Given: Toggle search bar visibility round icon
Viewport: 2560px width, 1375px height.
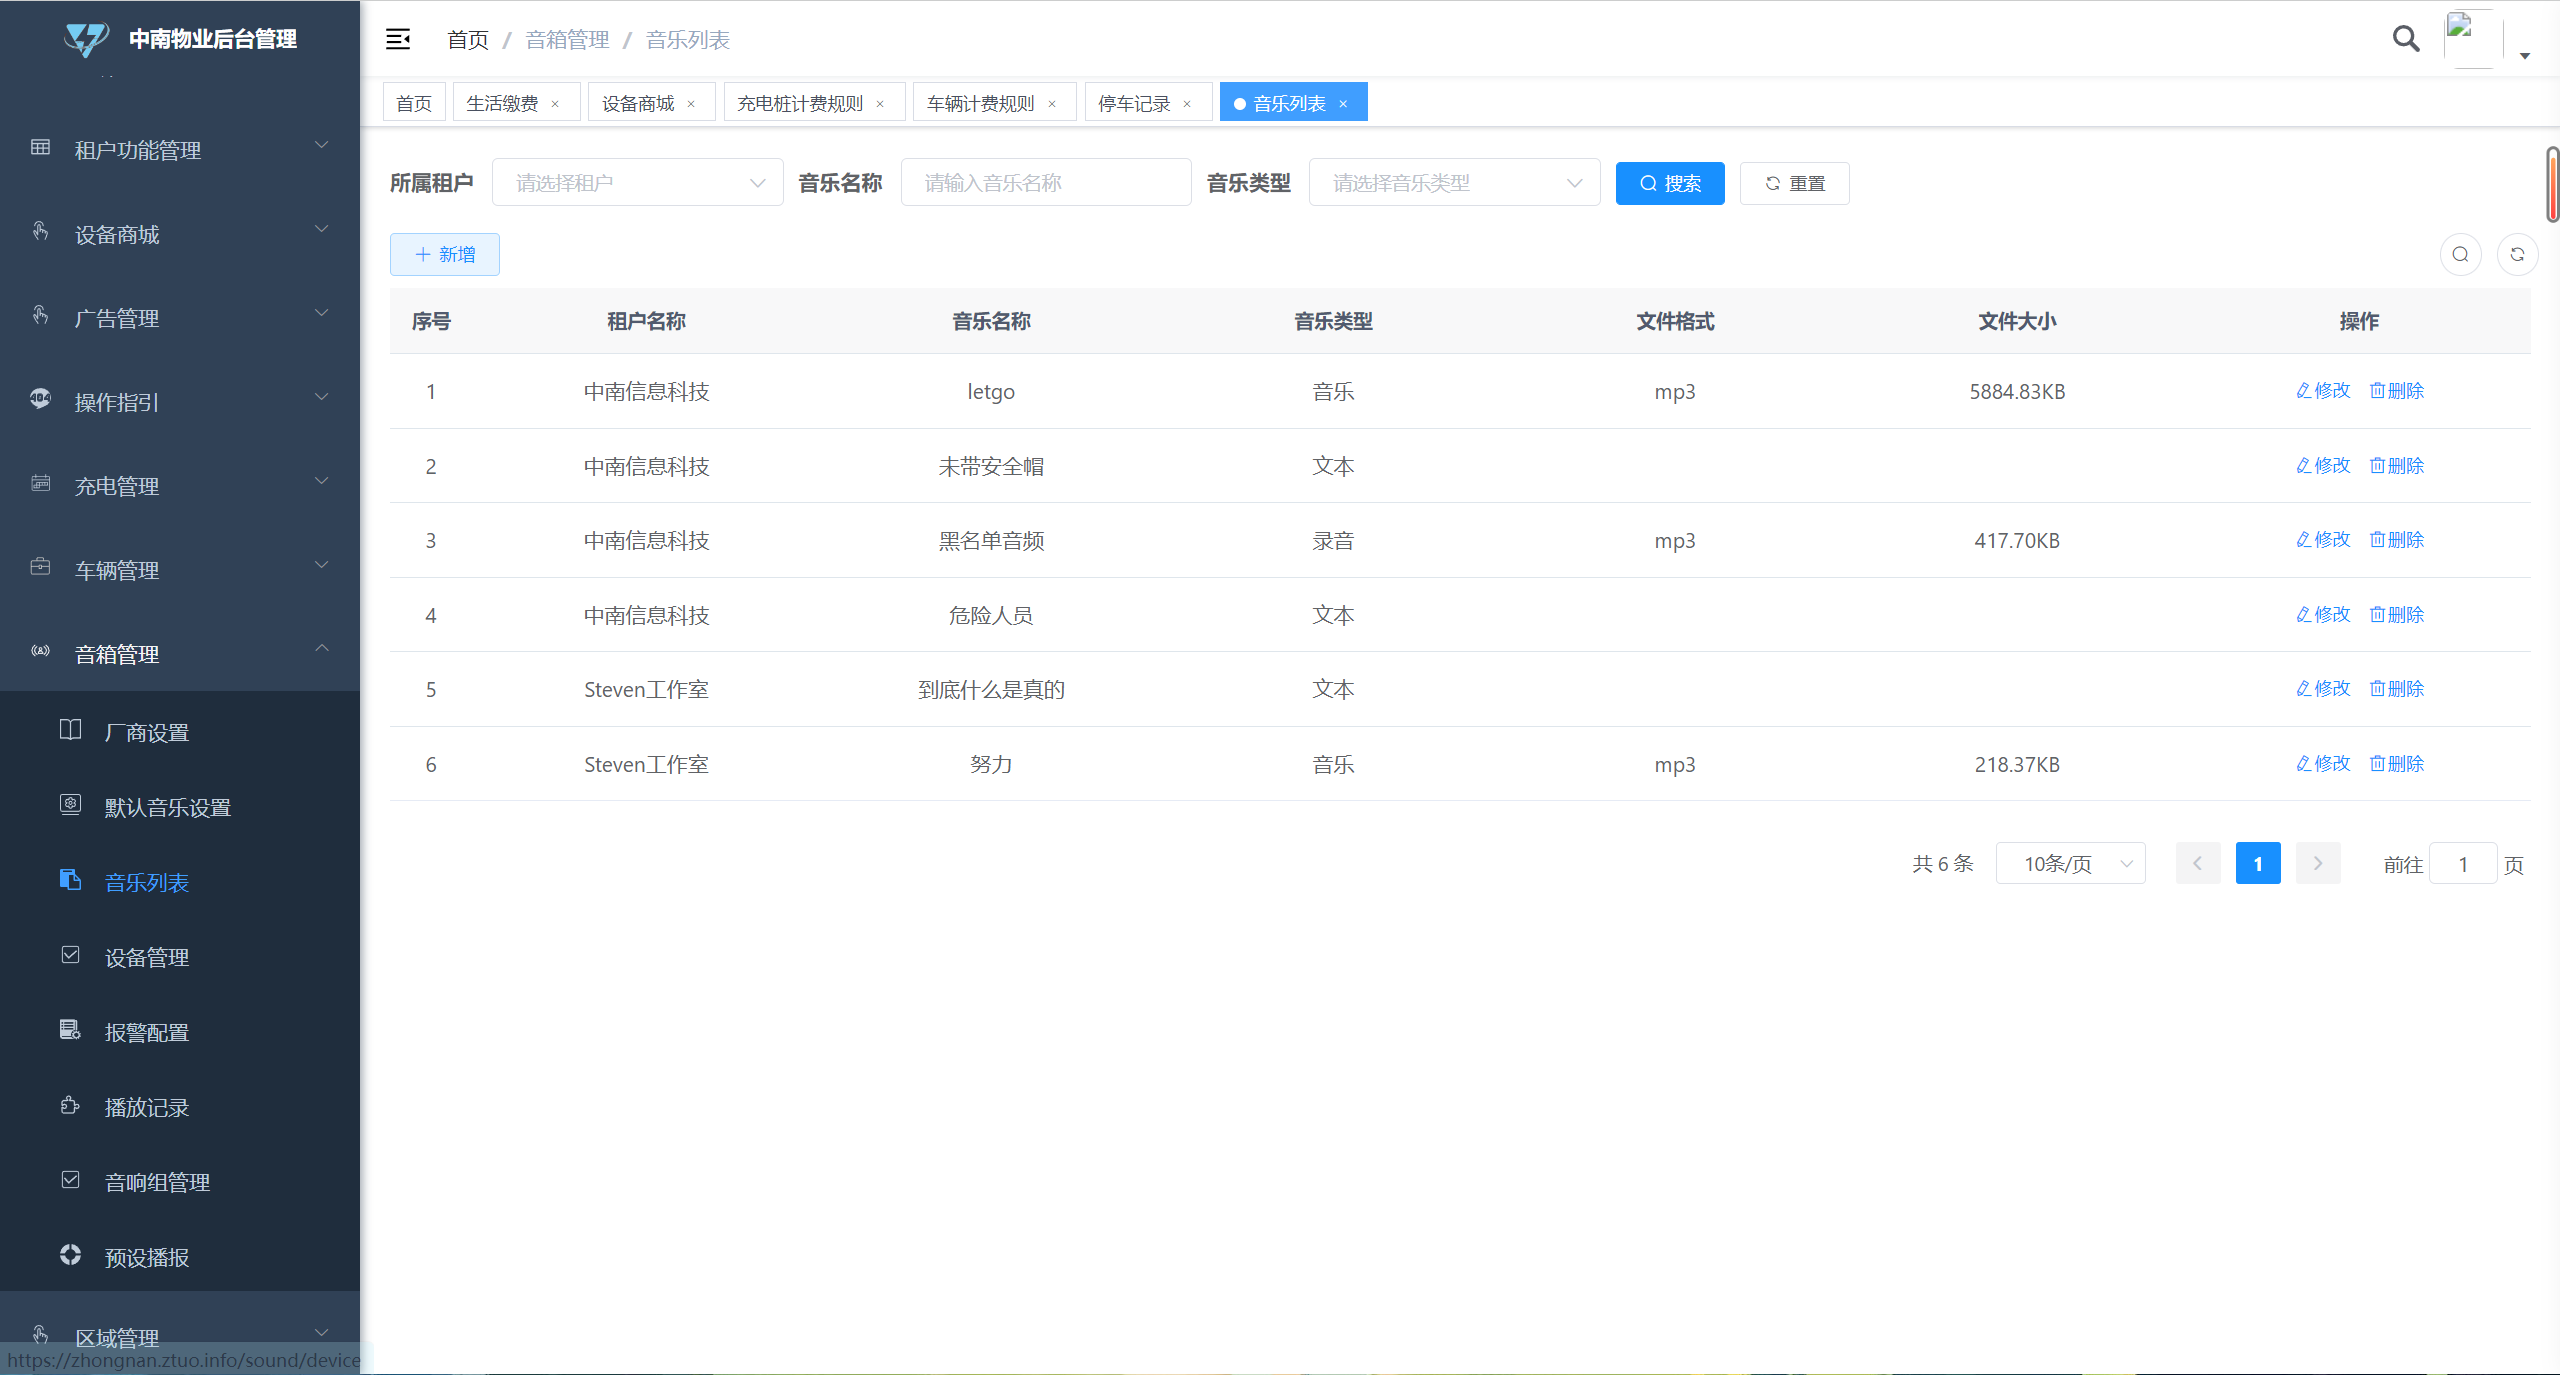Looking at the screenshot, I should click(2461, 254).
